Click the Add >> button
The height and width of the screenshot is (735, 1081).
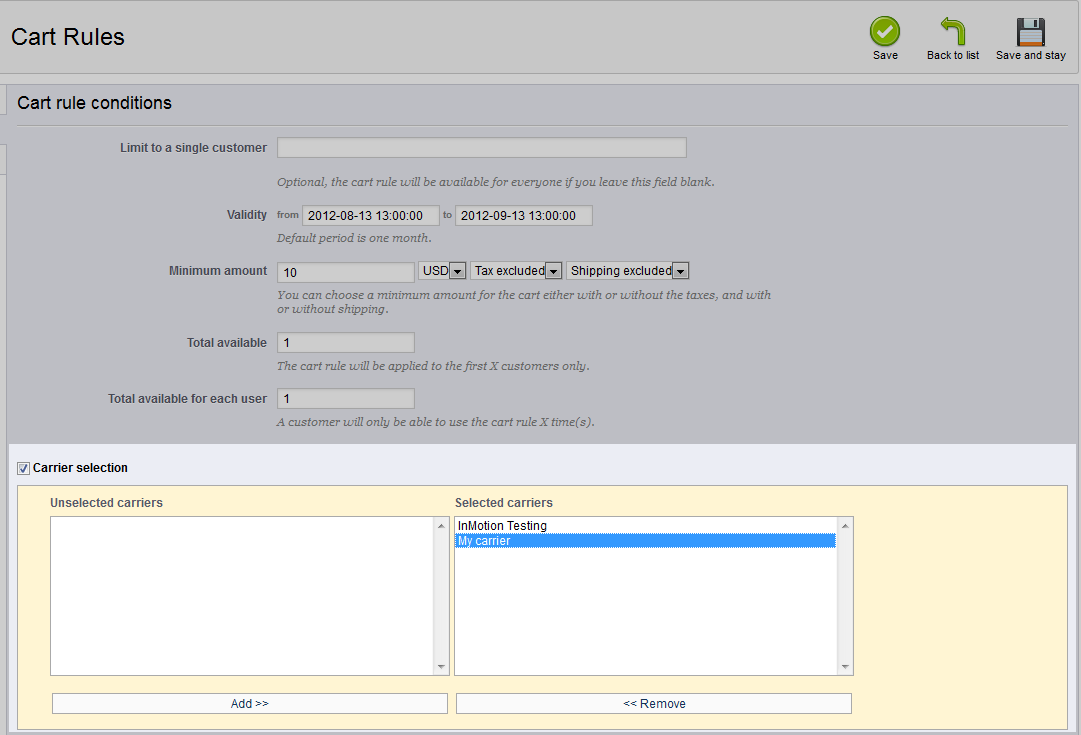coord(250,703)
